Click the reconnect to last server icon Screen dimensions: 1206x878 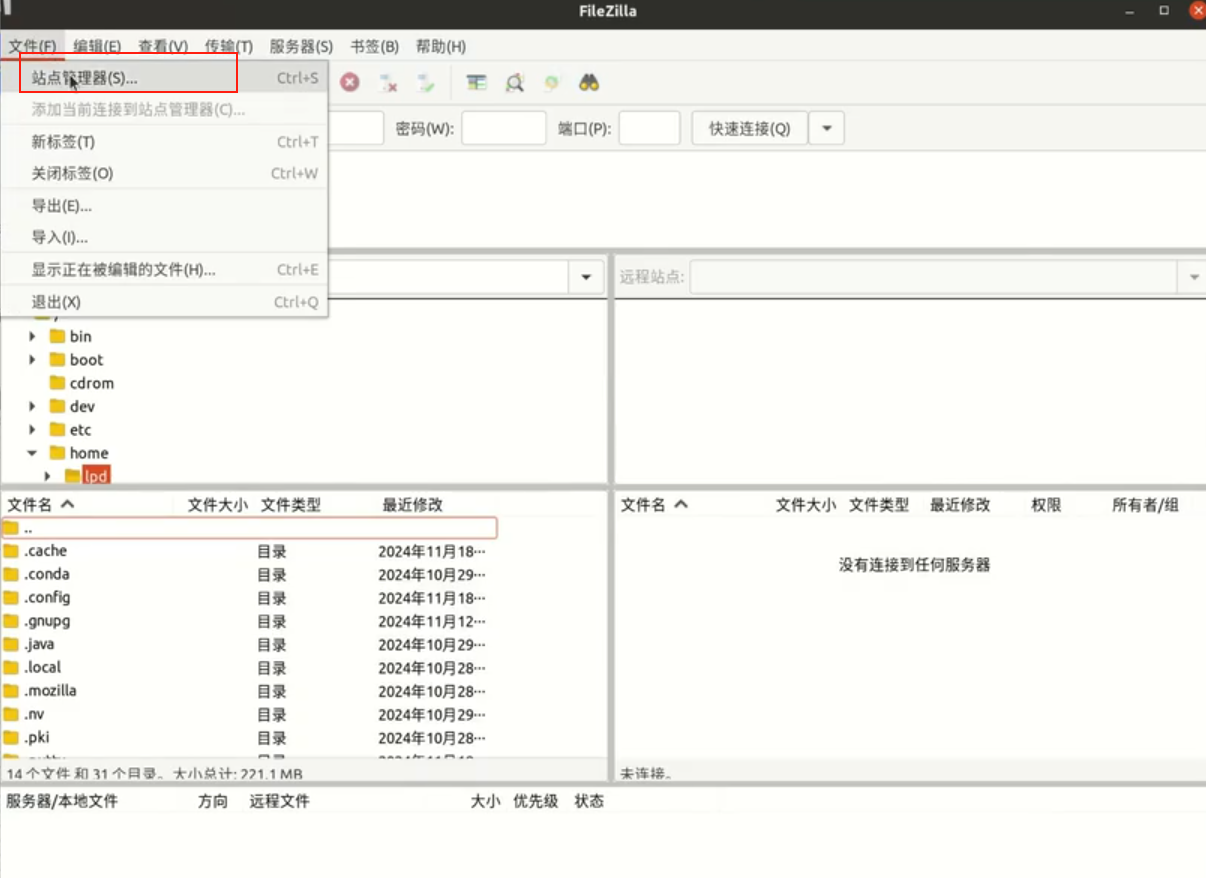[426, 83]
